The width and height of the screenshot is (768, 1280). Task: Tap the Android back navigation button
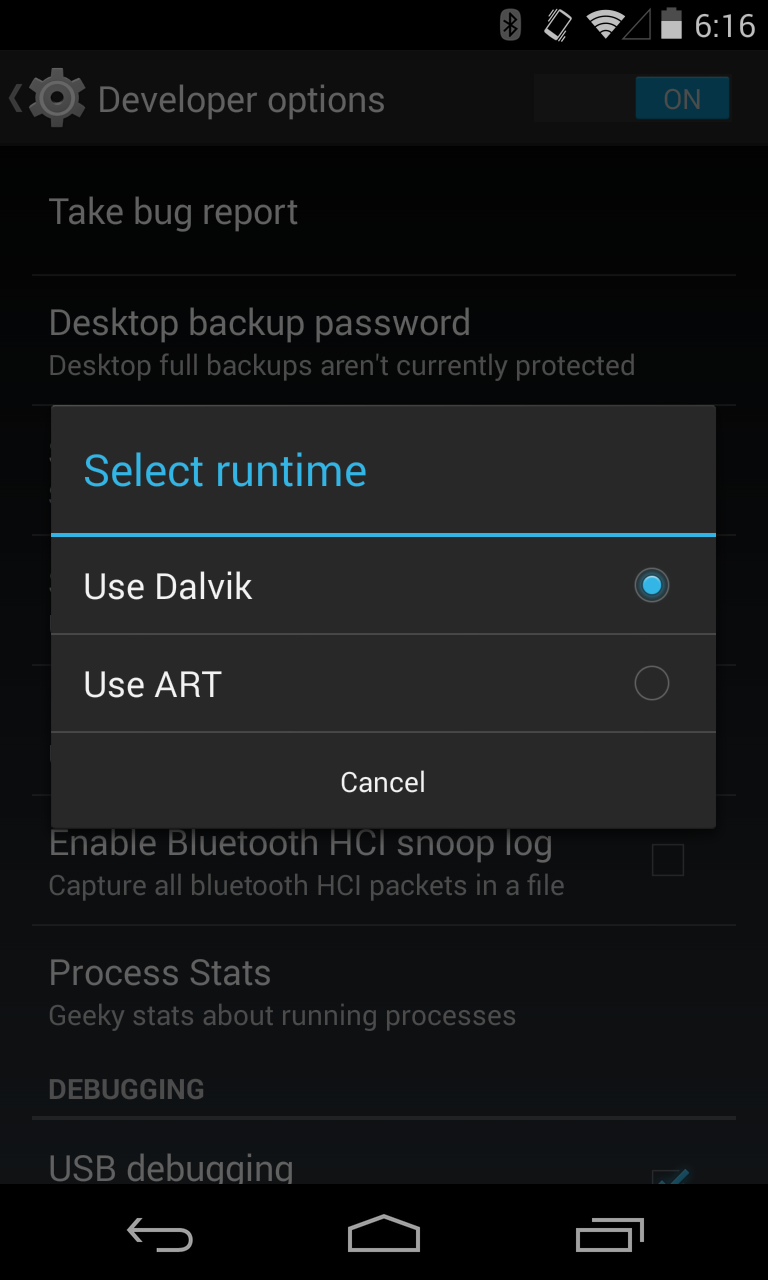point(160,1235)
